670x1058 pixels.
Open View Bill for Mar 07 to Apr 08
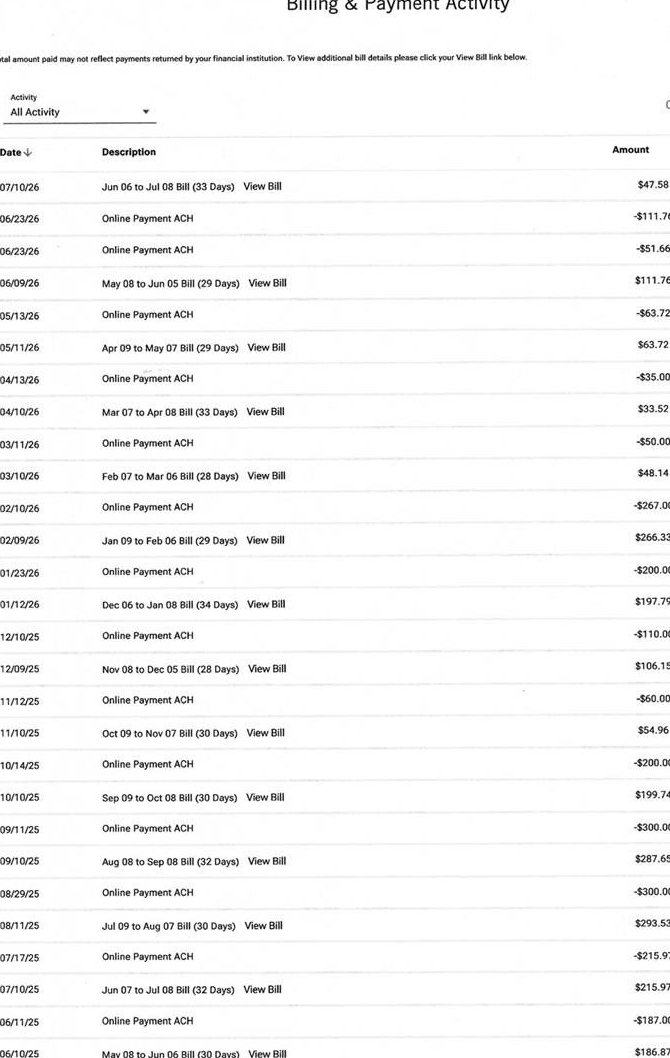(x=265, y=412)
